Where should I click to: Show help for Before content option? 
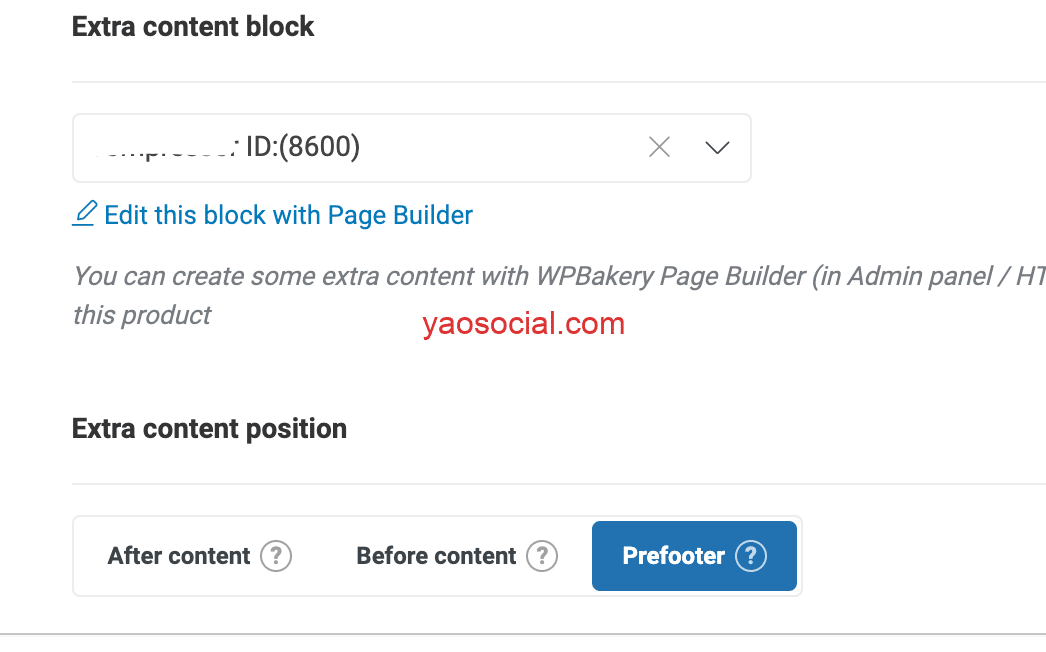pyautogui.click(x=542, y=556)
